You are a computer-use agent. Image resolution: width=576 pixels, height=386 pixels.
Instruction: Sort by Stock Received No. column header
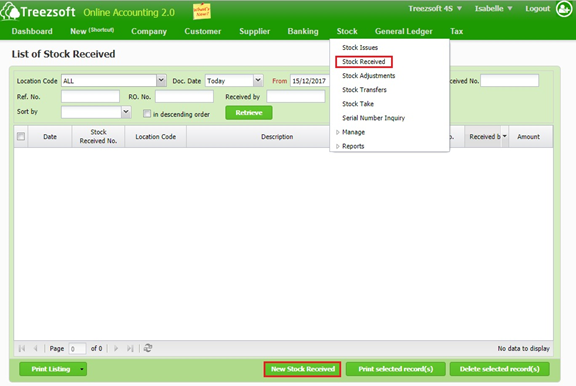point(98,137)
